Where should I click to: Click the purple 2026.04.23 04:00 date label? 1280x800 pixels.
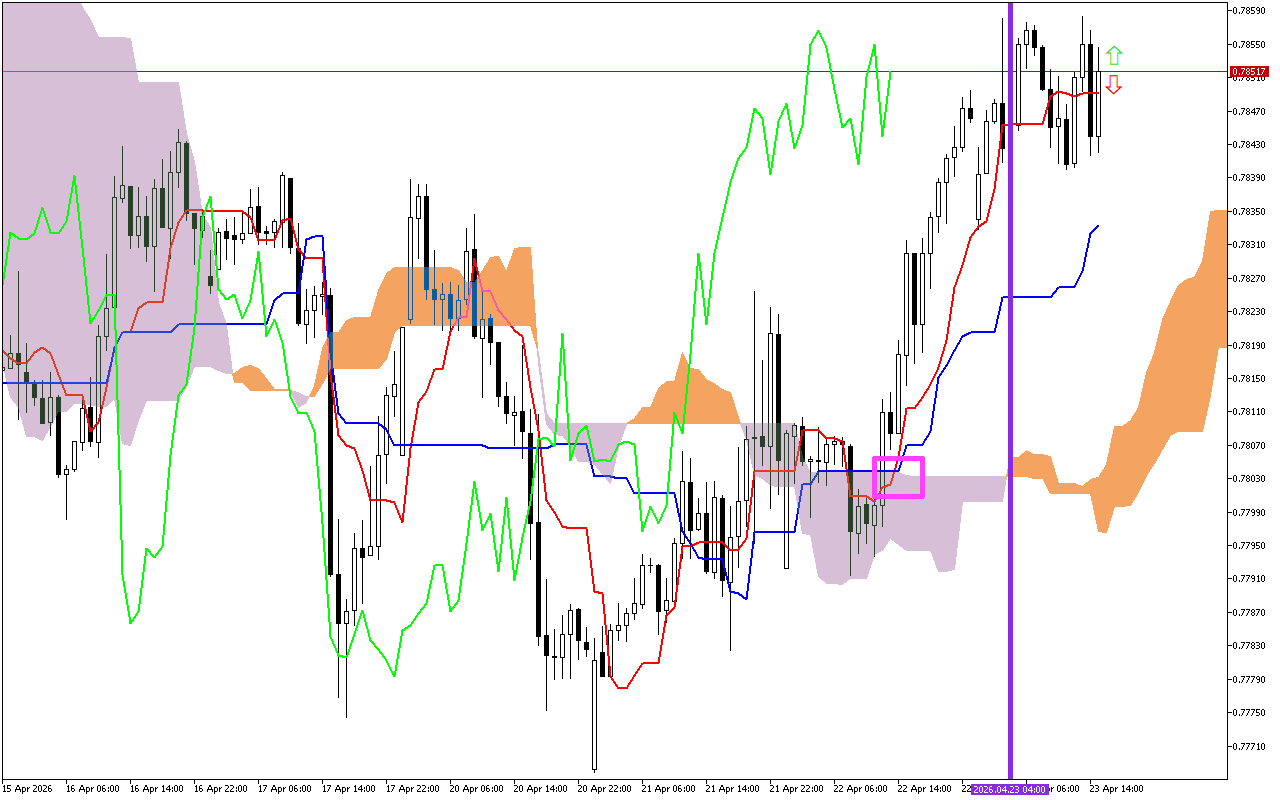pos(1008,789)
